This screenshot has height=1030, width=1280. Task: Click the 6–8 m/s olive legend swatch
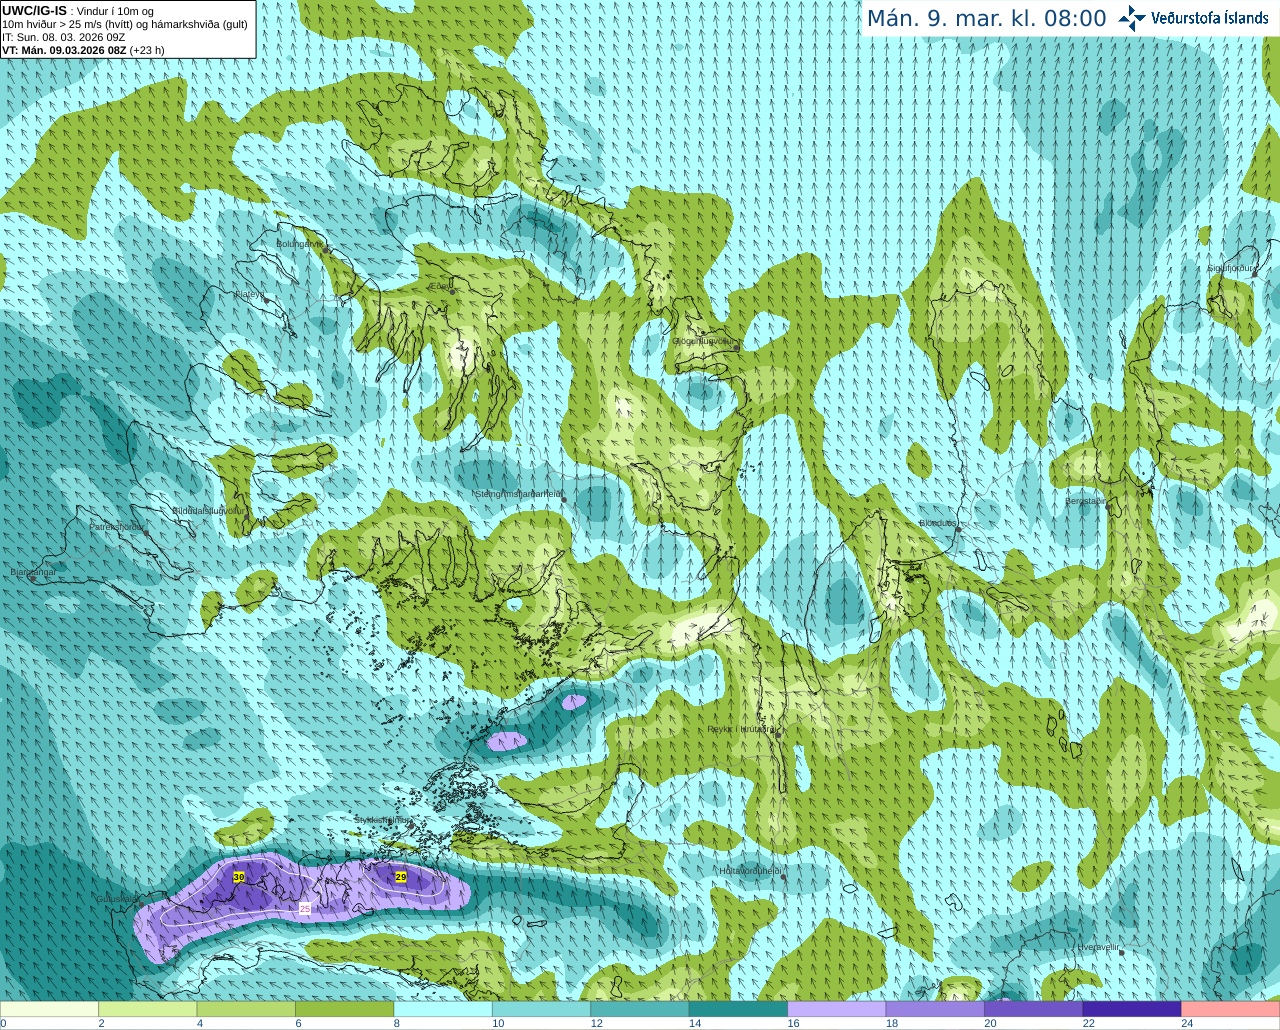(x=344, y=1009)
